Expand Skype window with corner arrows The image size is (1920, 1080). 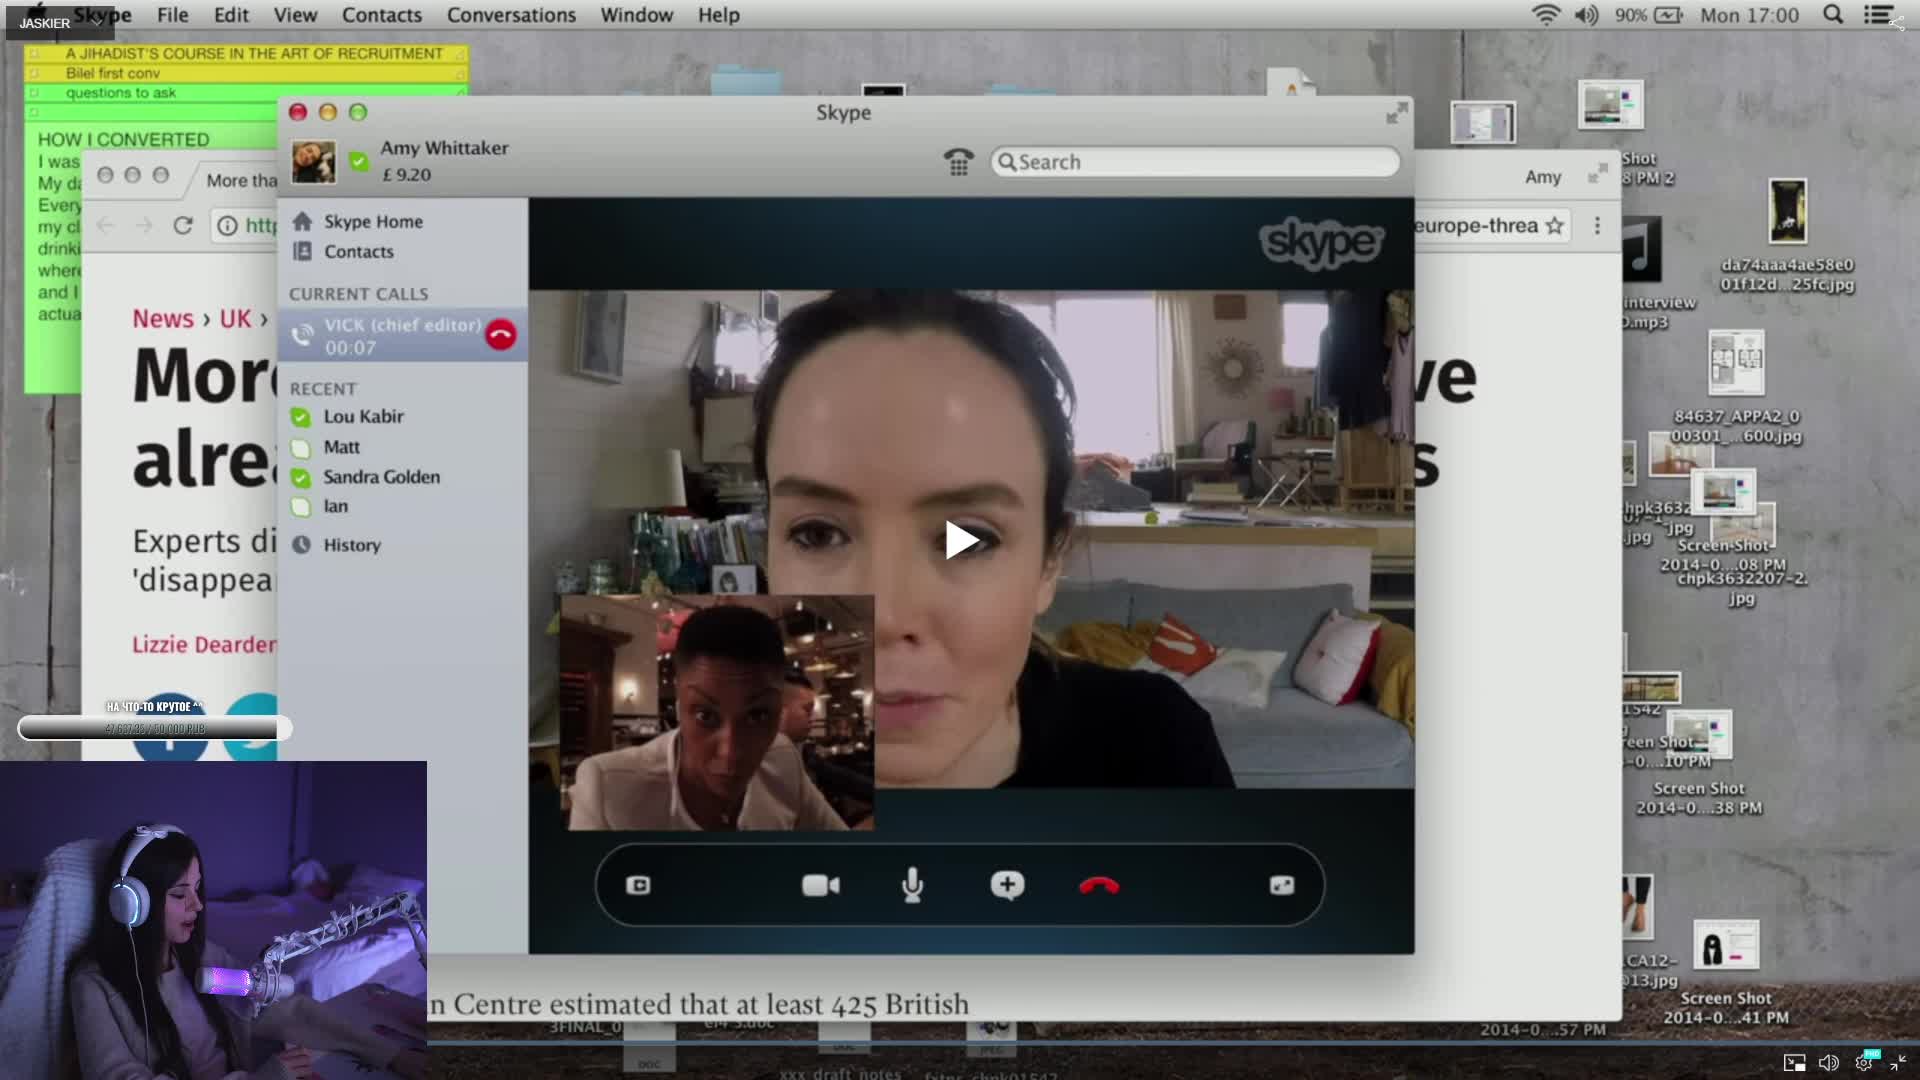click(1397, 113)
